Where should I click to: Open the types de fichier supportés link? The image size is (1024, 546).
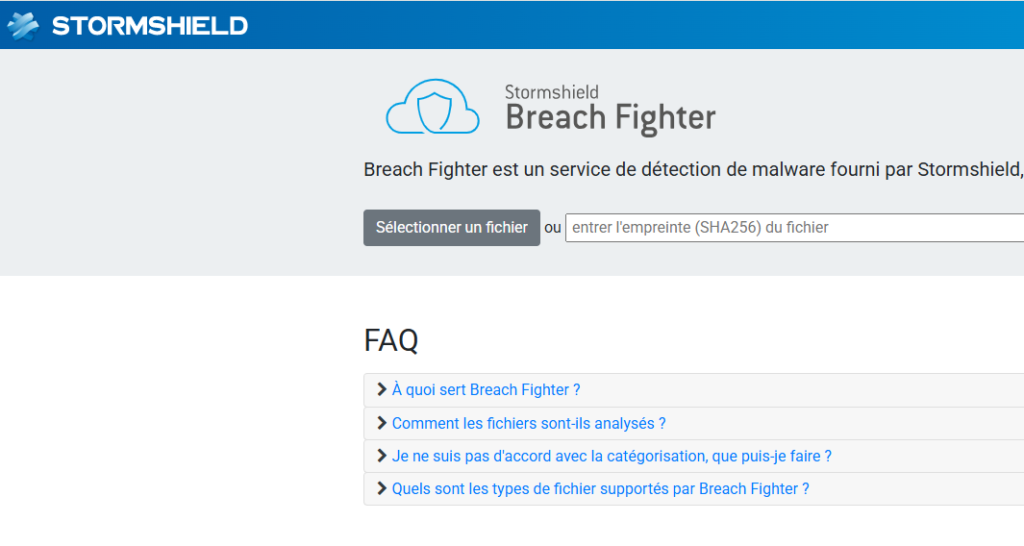click(600, 490)
